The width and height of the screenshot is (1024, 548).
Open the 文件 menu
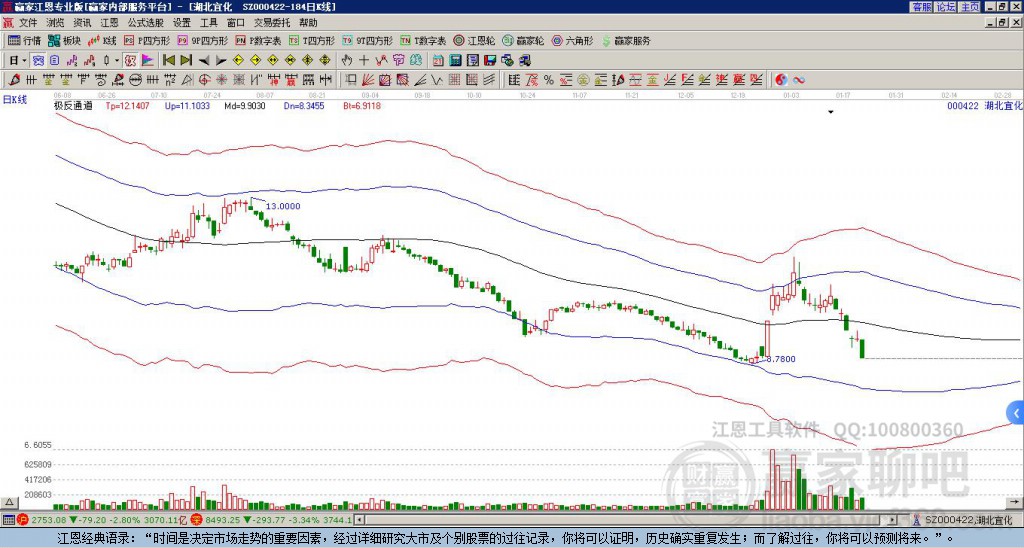tap(28, 23)
